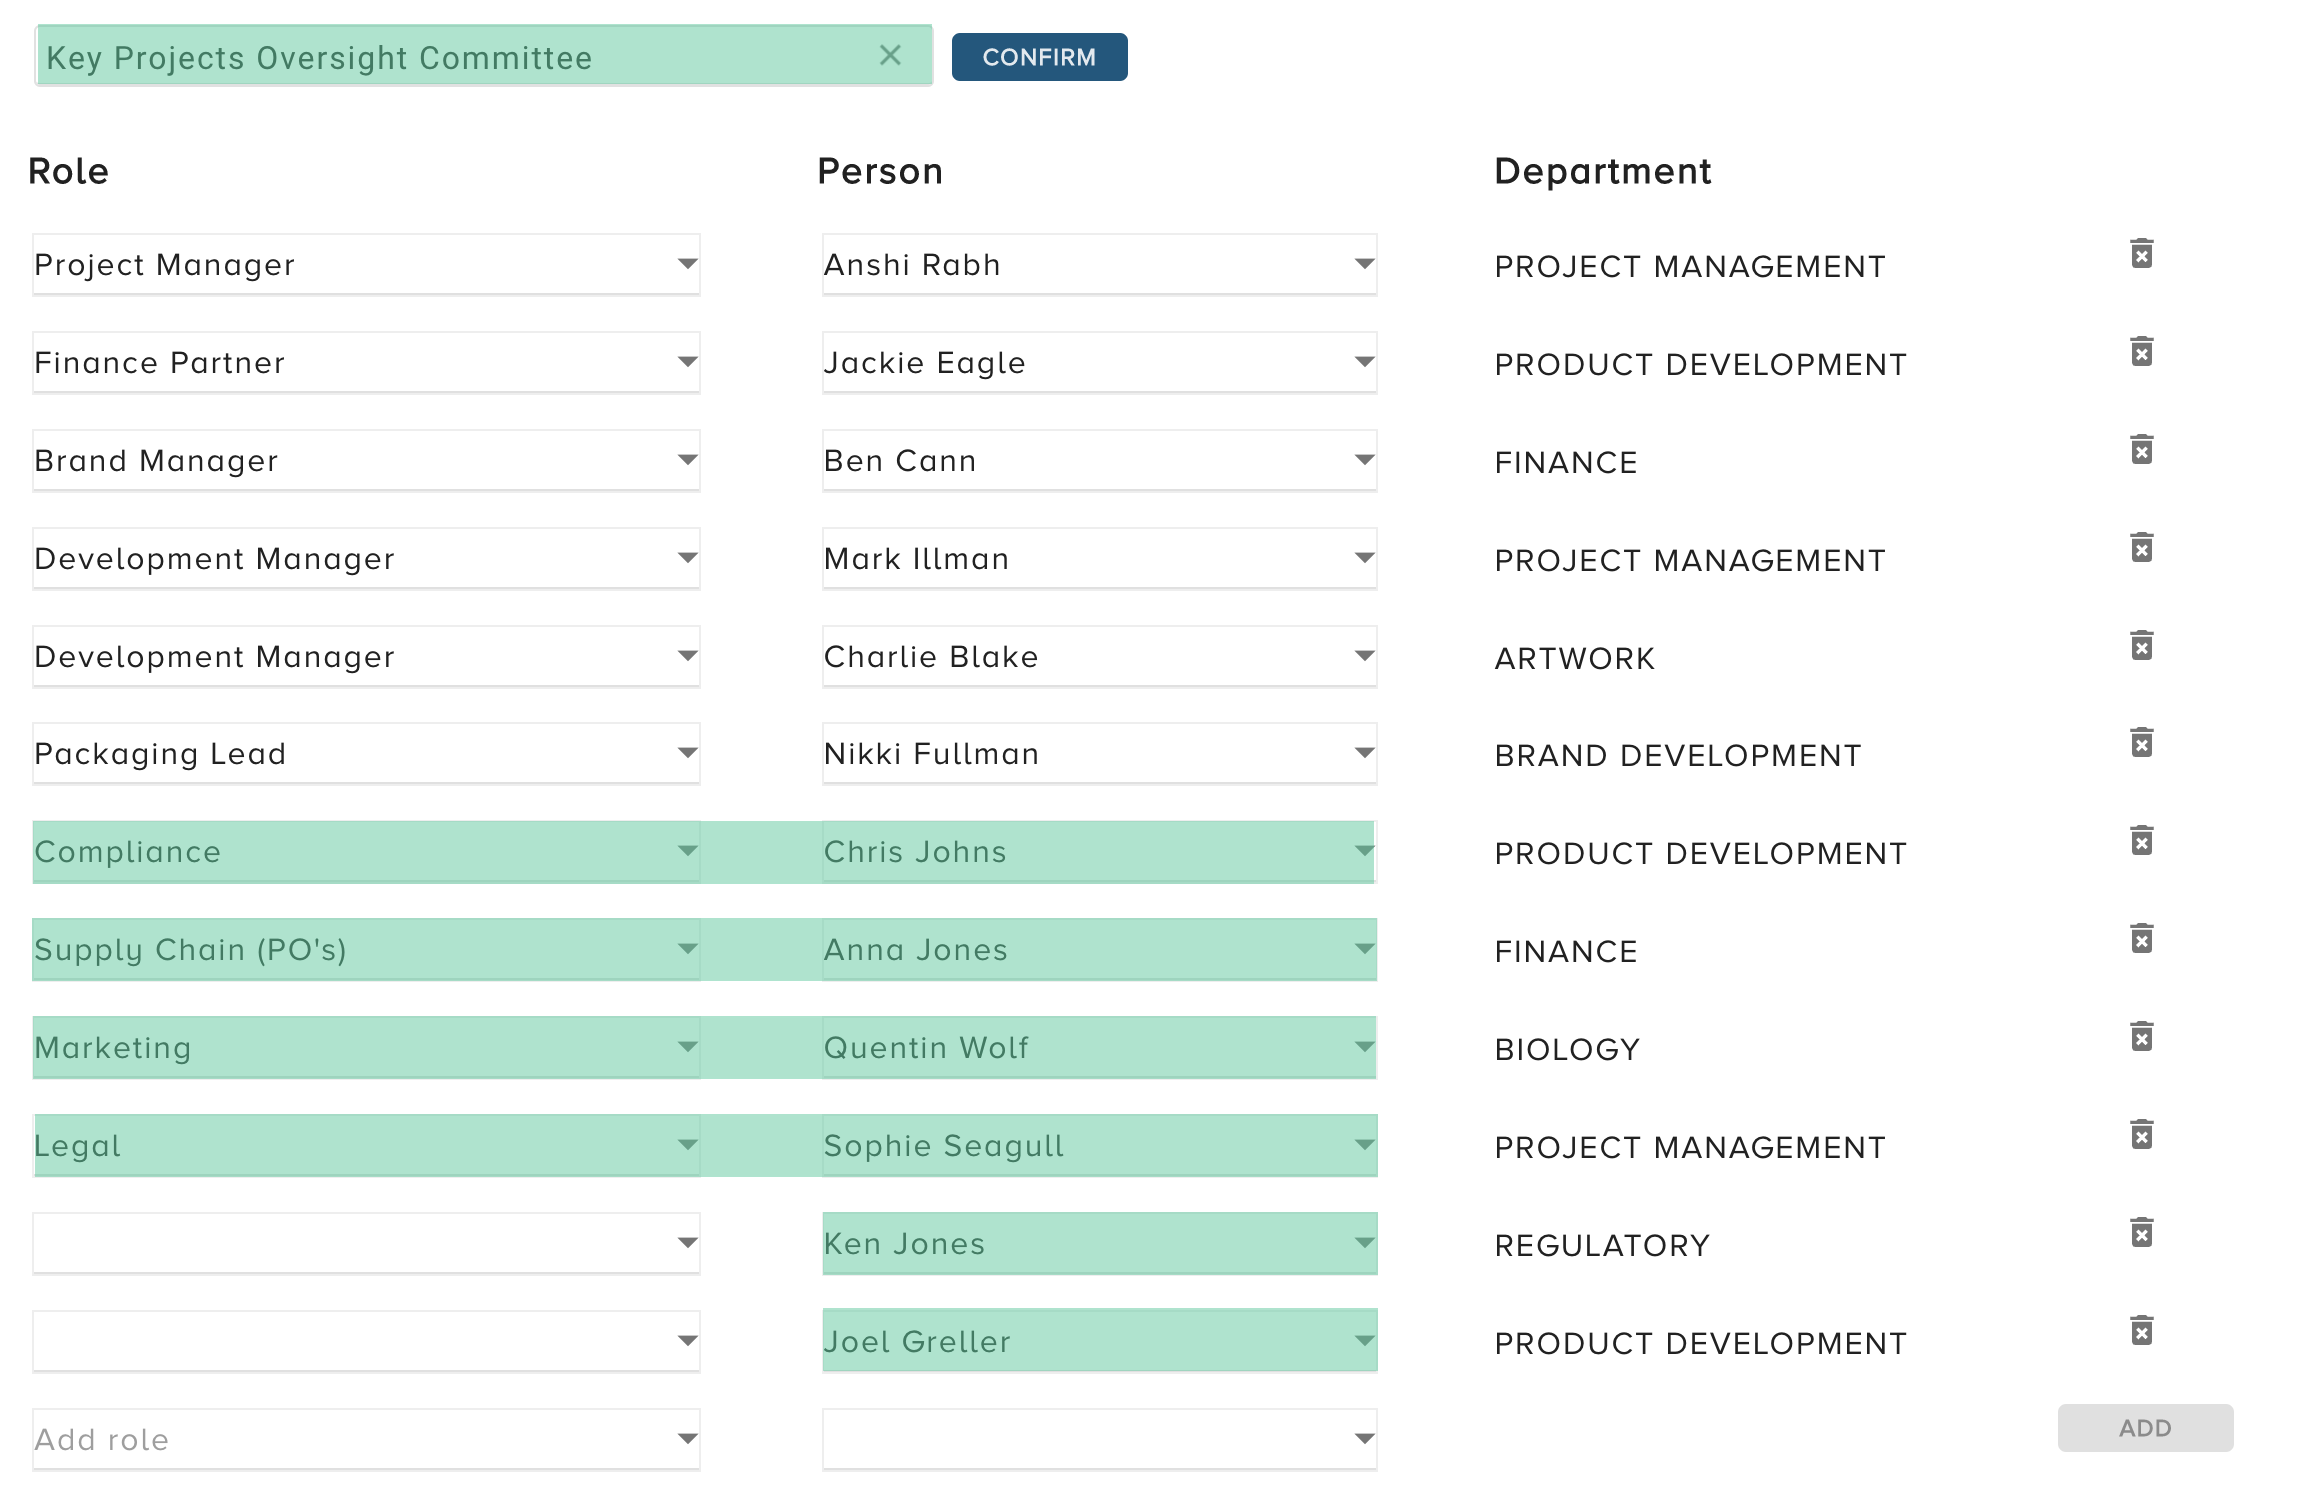The image size is (2302, 1503).
Task: Remove the Mark Illman development manager row
Action: 2141,548
